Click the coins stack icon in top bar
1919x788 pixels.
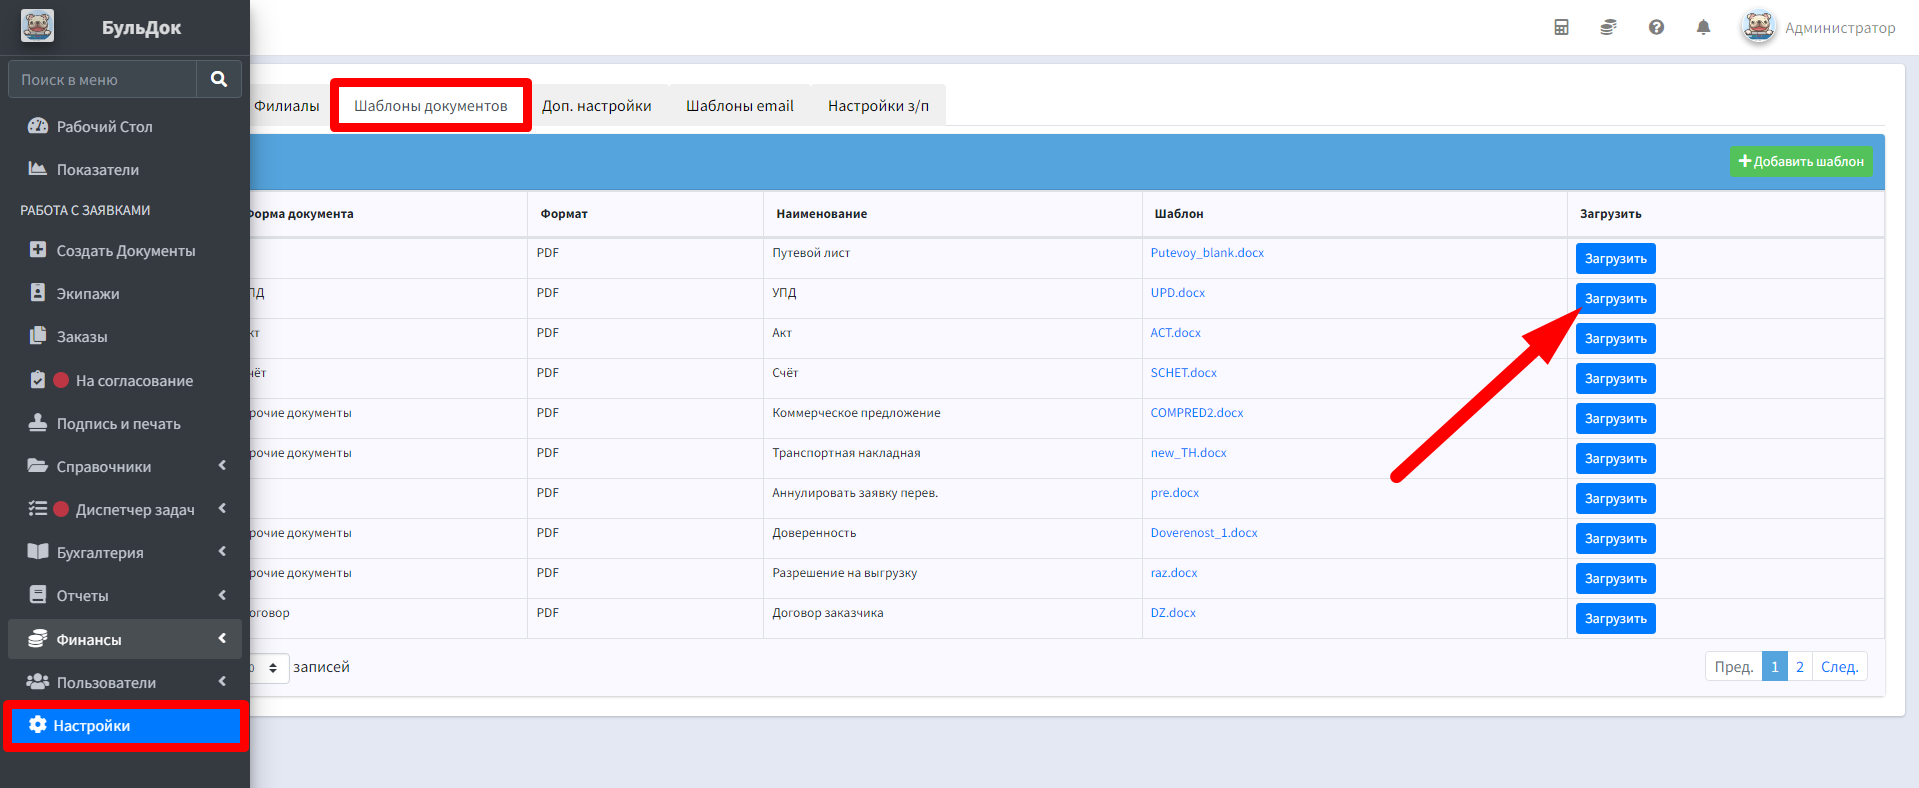click(x=1608, y=27)
